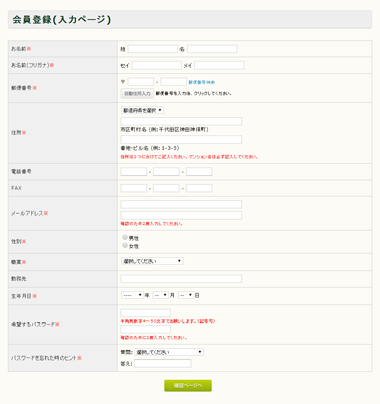Select the 女性 (female) radio button

click(125, 246)
